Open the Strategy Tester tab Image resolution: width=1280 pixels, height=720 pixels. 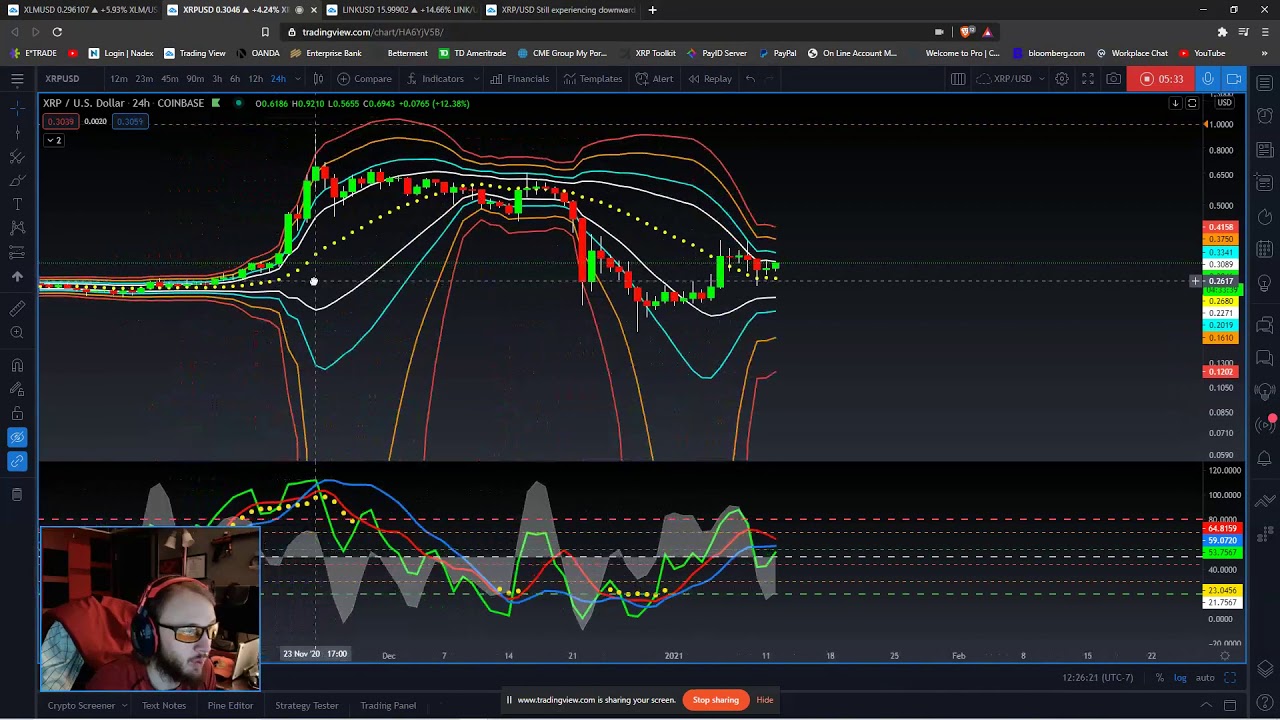(x=307, y=705)
